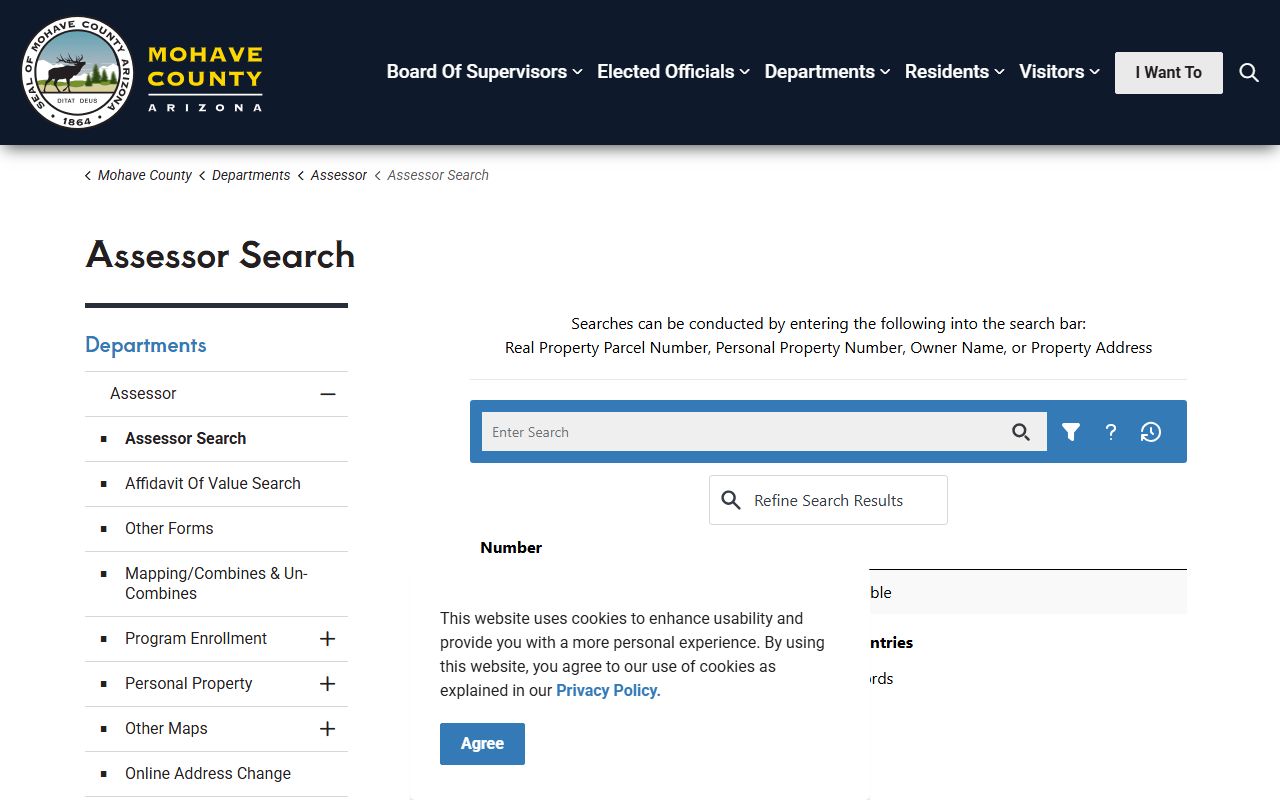The width and height of the screenshot is (1280, 800).
Task: Open Program Enrollment page link
Action: pyautogui.click(x=196, y=638)
